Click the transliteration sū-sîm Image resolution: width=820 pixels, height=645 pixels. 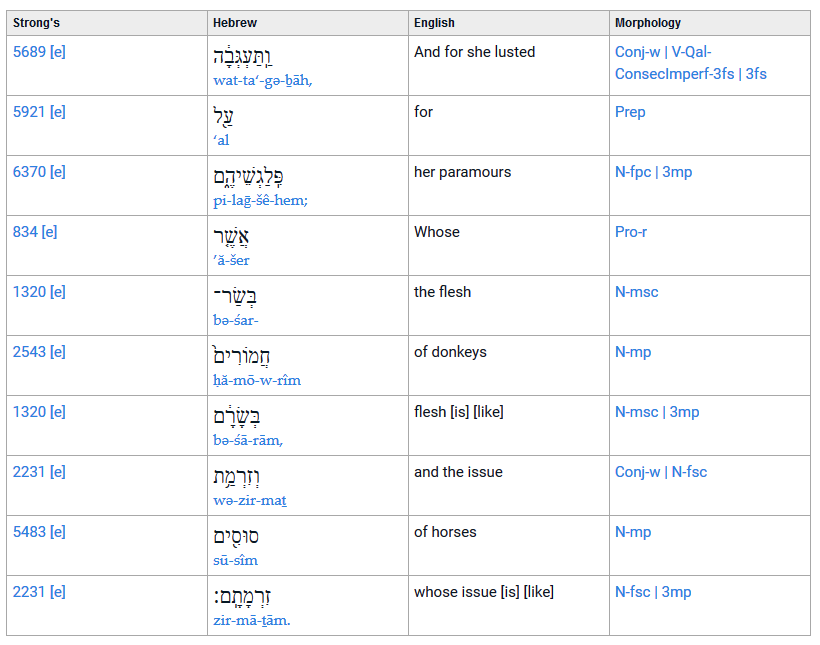pos(235,560)
